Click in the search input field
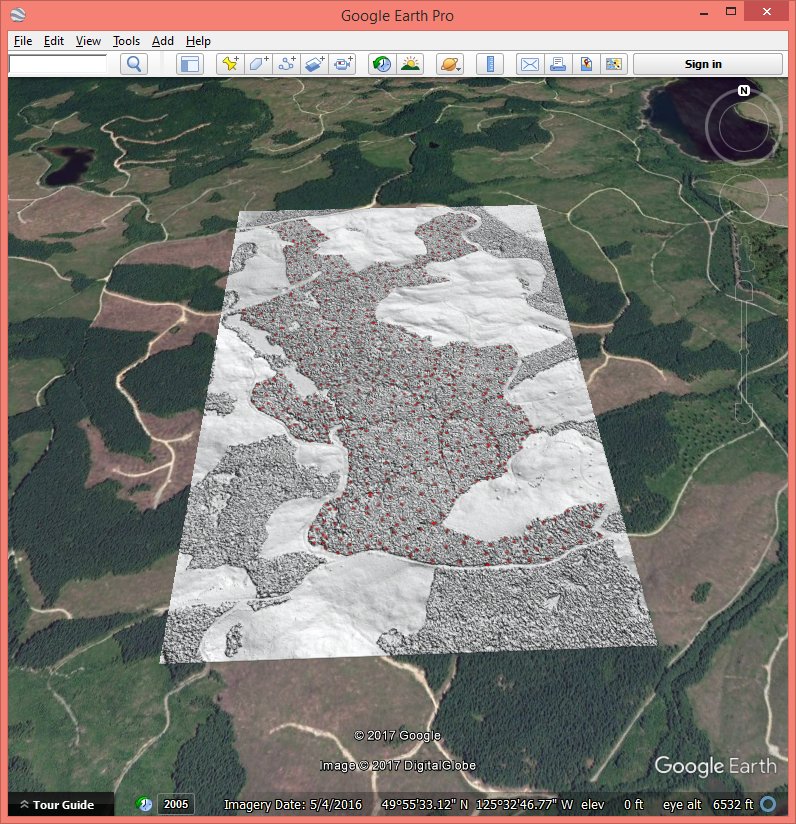 (58, 64)
